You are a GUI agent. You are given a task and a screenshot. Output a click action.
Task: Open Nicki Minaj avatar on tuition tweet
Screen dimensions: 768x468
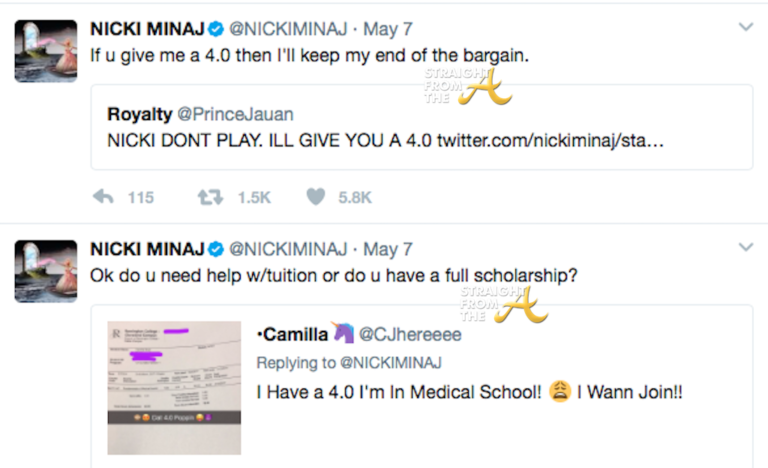(x=46, y=271)
